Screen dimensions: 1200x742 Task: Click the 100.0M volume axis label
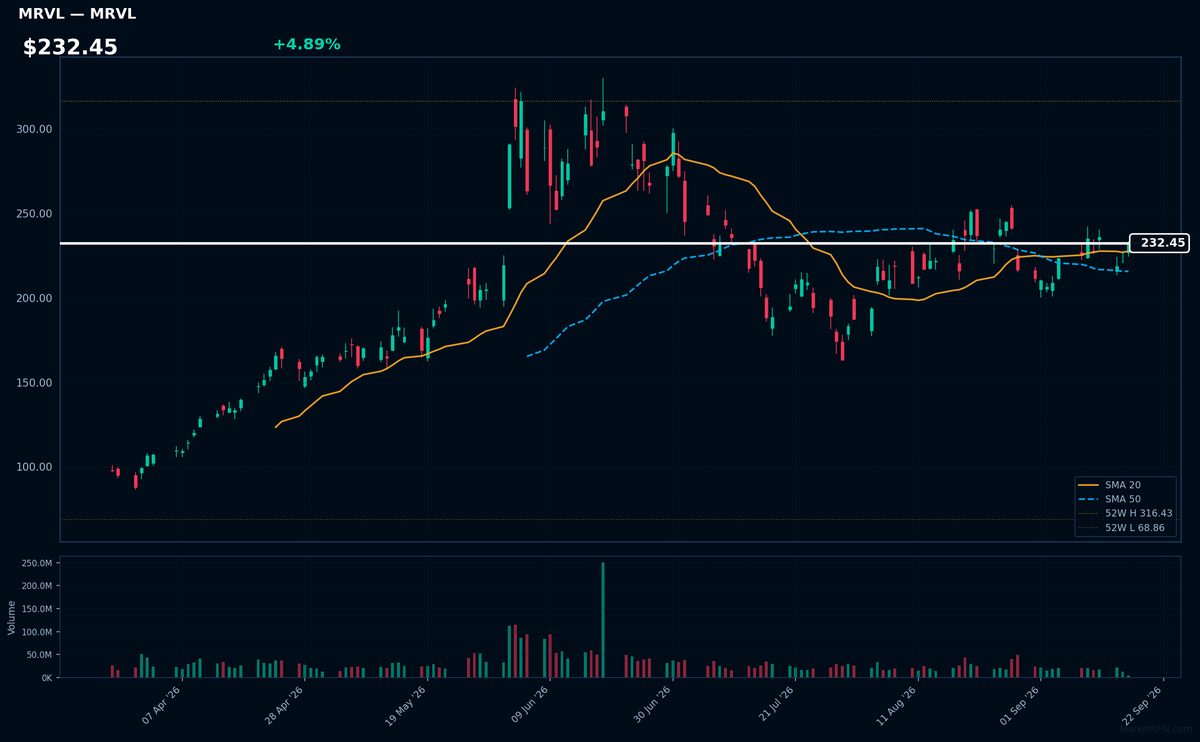37,632
